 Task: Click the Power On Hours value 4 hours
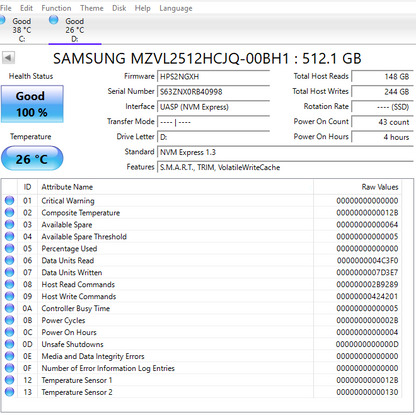382,137
